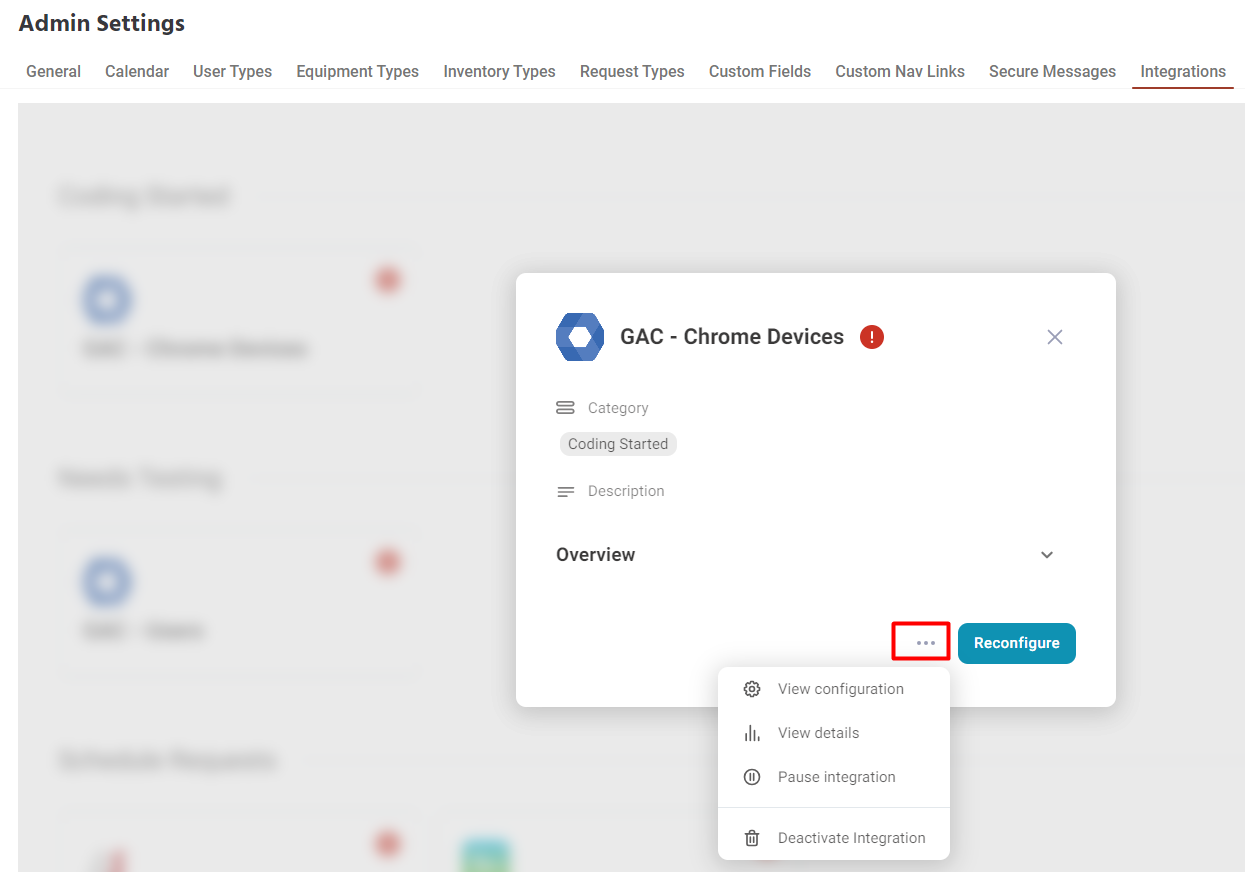
Task: Click the Reconfigure button
Action: pos(1017,643)
